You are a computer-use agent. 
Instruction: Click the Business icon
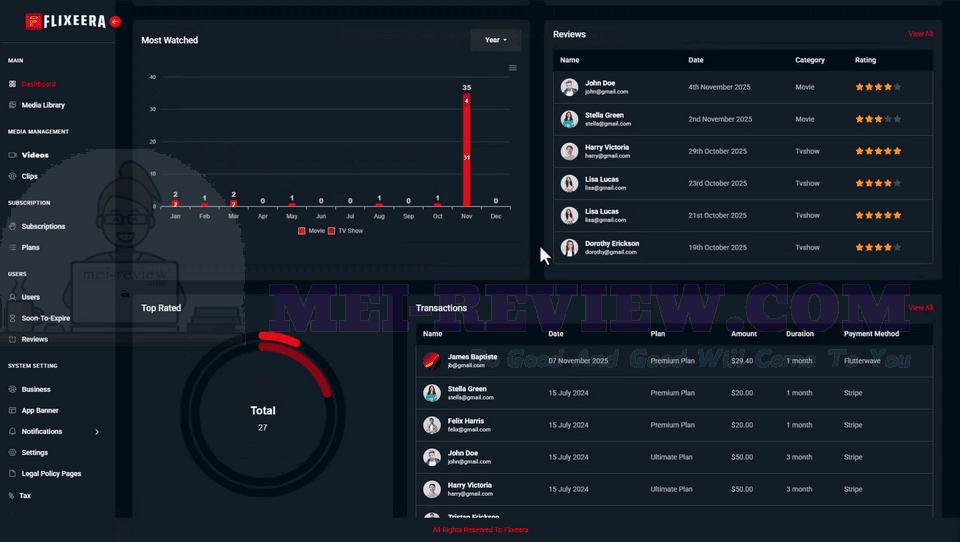tap(12, 389)
